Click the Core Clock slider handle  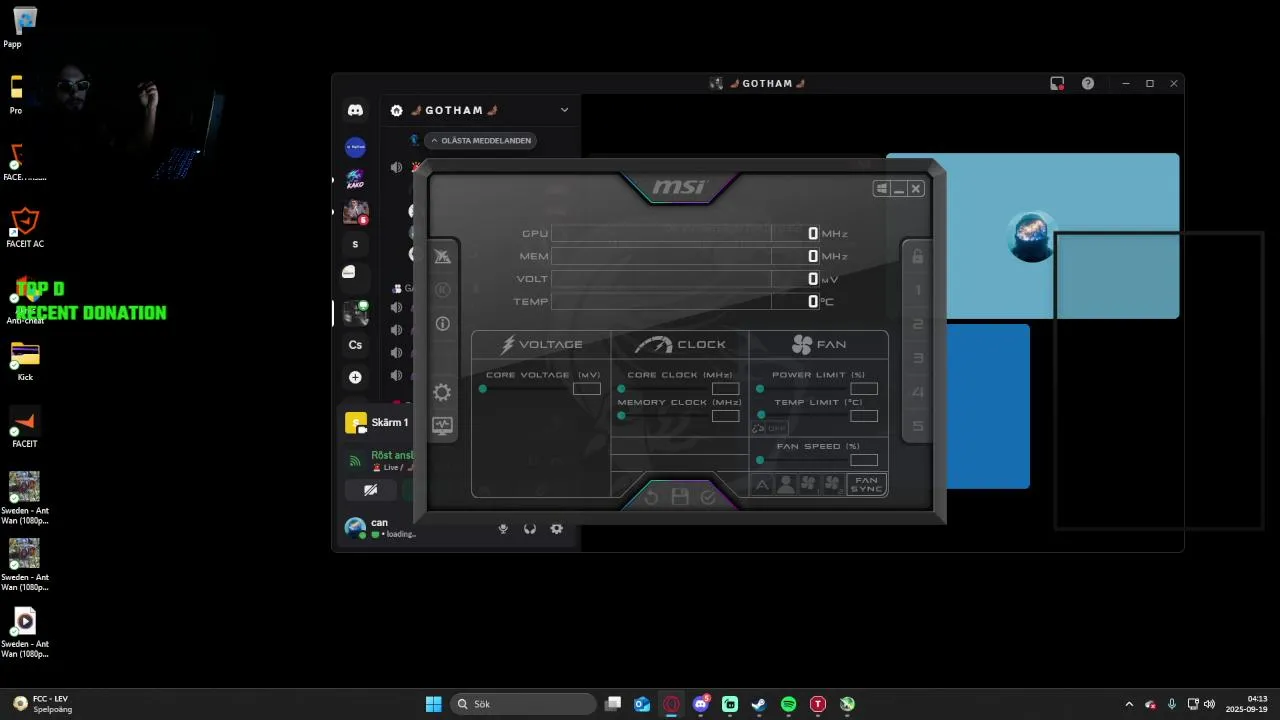coord(621,388)
